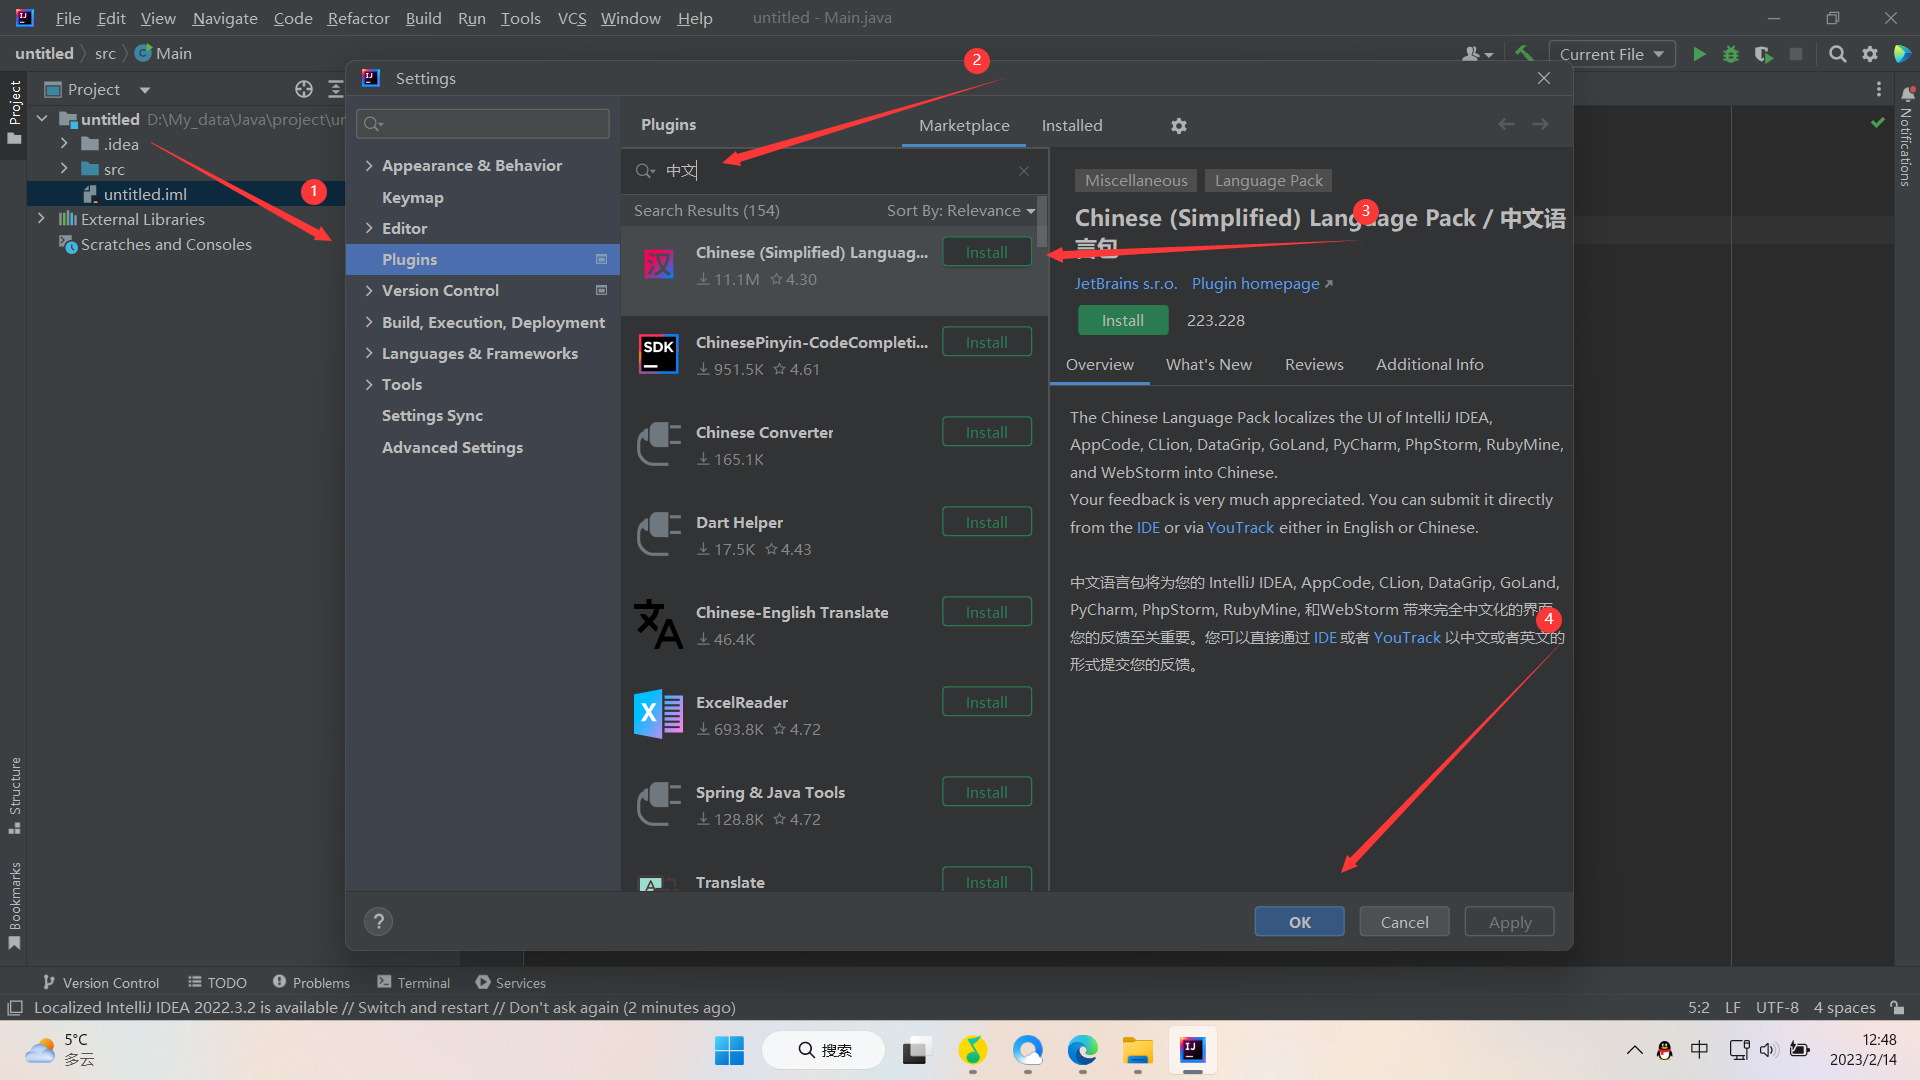Open the Current File run configuration dropdown
This screenshot has width=1920, height=1080.
[1611, 54]
